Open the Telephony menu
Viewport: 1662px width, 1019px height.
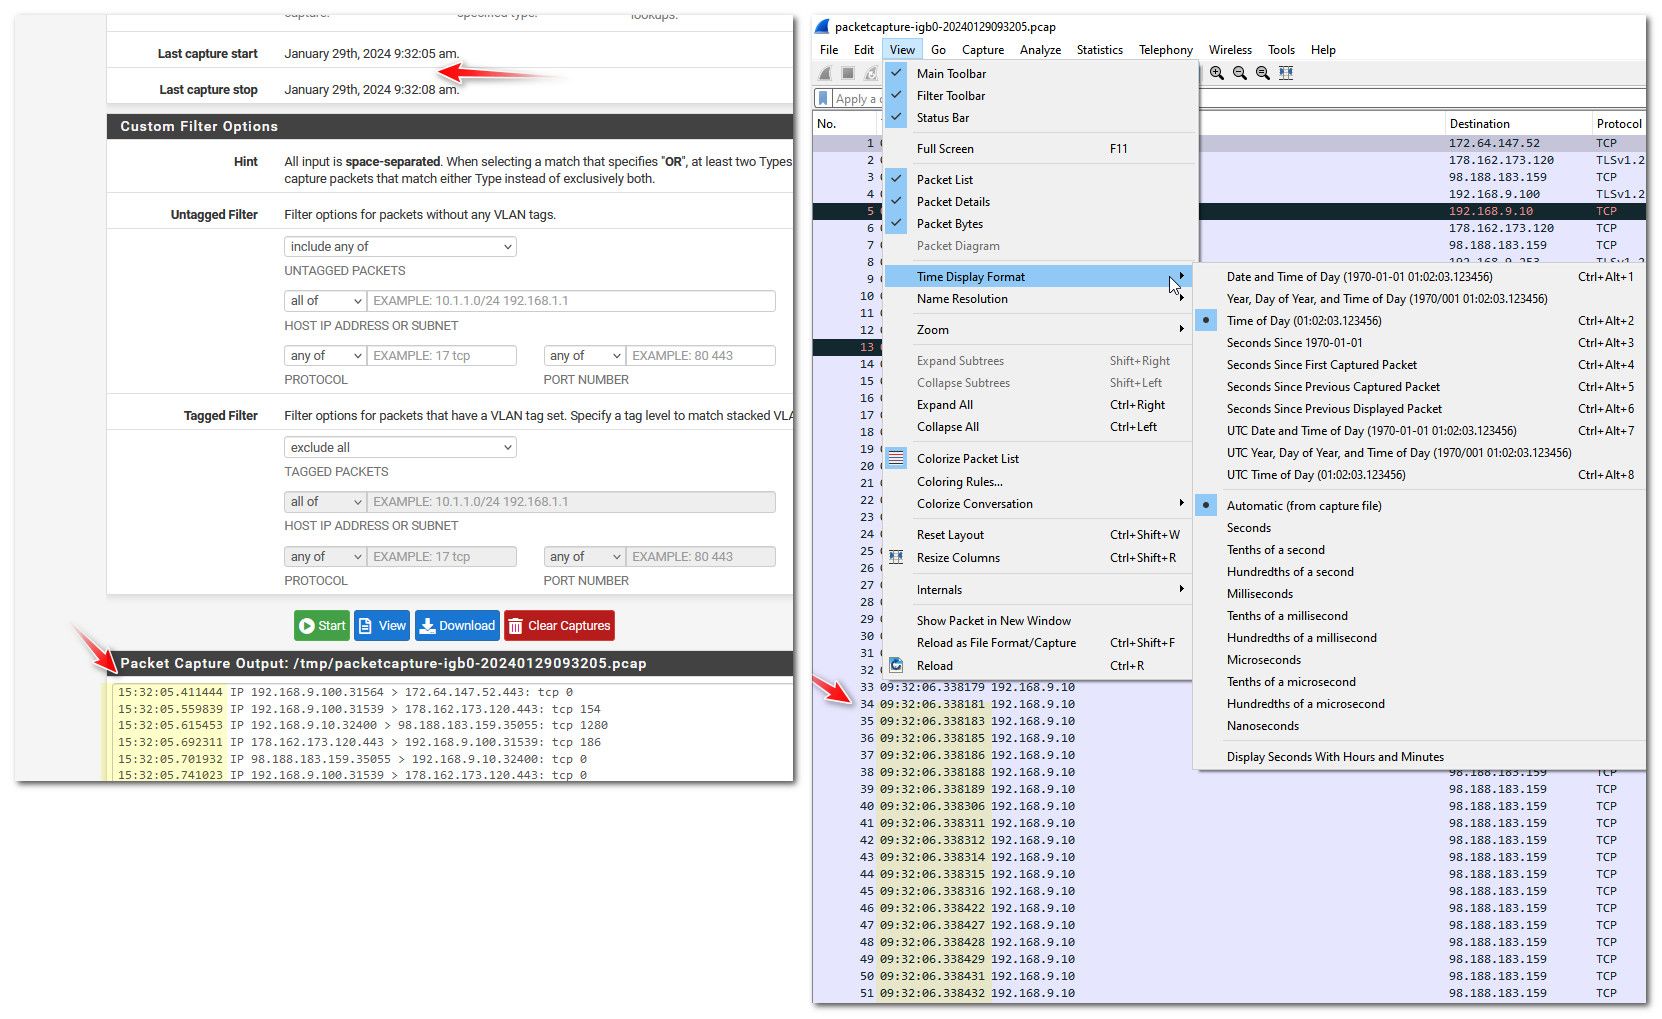[x=1166, y=50]
